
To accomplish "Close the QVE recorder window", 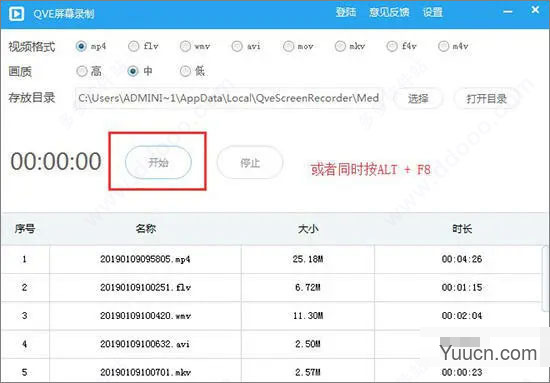I will point(535,10).
